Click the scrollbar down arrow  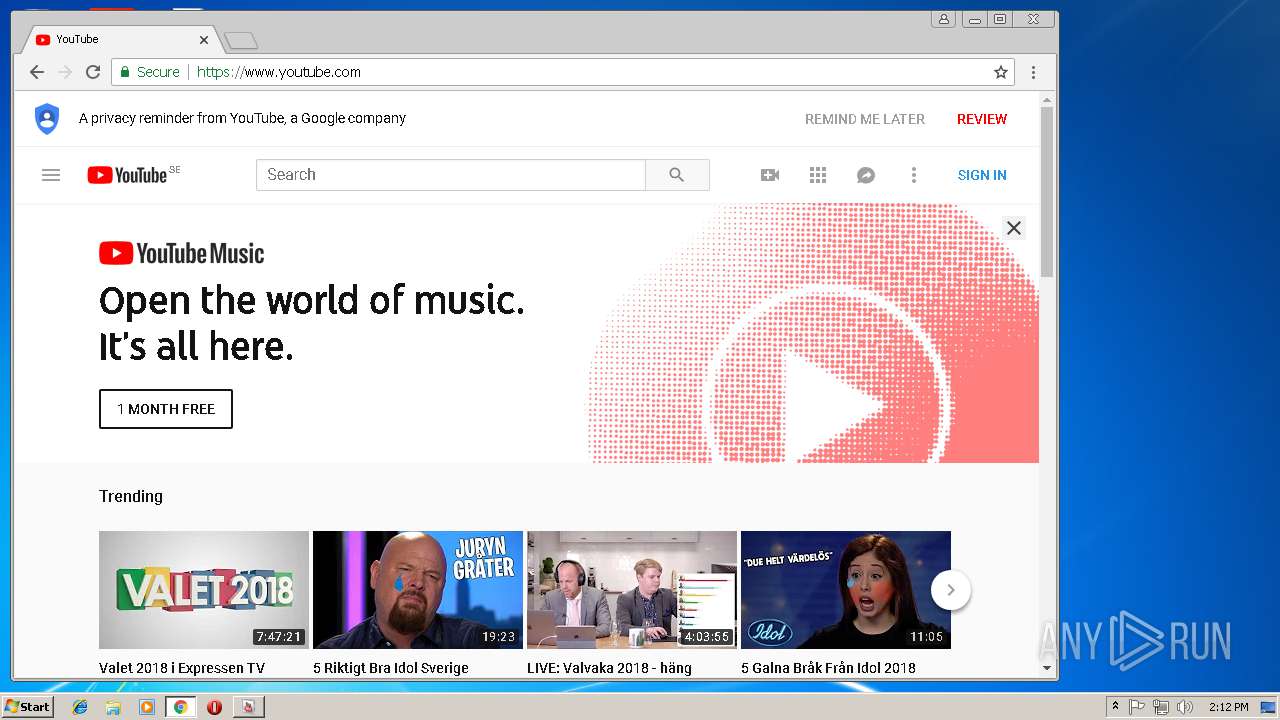1047,668
